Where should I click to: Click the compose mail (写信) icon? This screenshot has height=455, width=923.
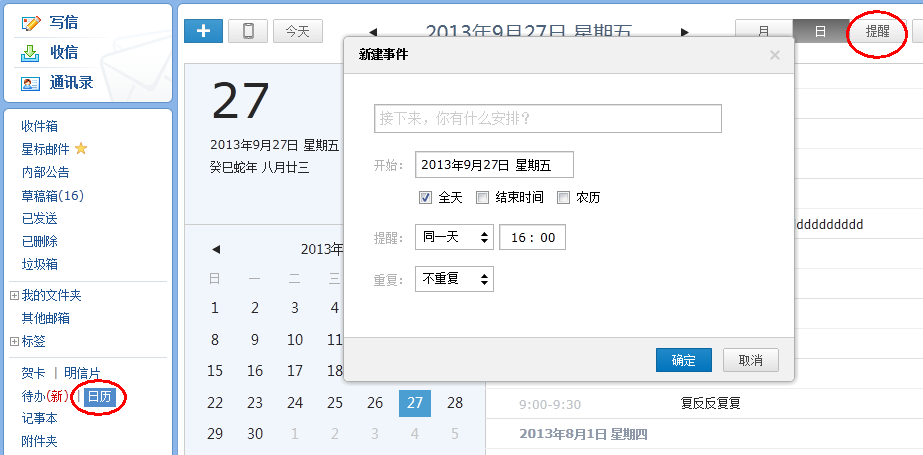pyautogui.click(x=31, y=22)
